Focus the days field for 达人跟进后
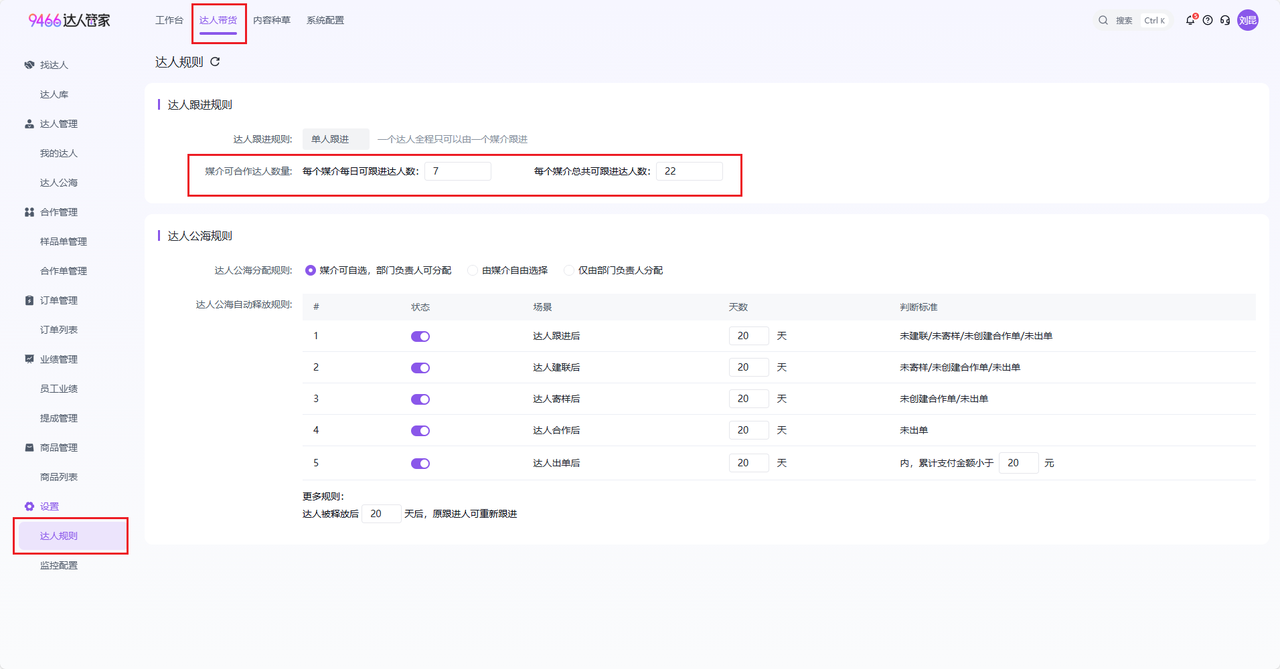 [749, 336]
